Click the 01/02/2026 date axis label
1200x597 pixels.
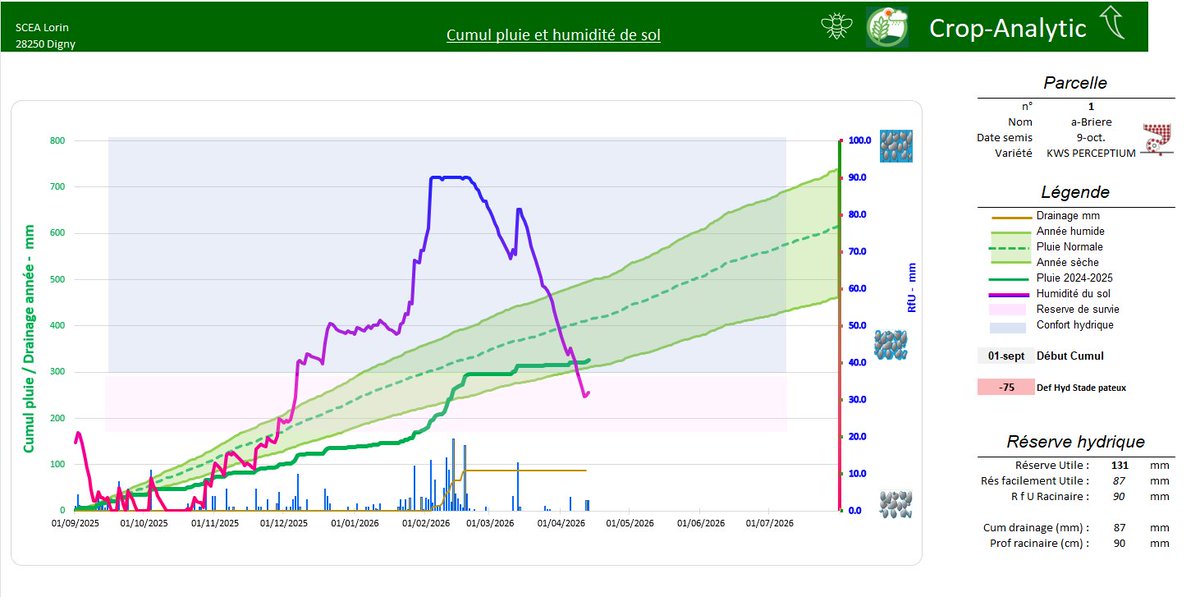tap(426, 522)
